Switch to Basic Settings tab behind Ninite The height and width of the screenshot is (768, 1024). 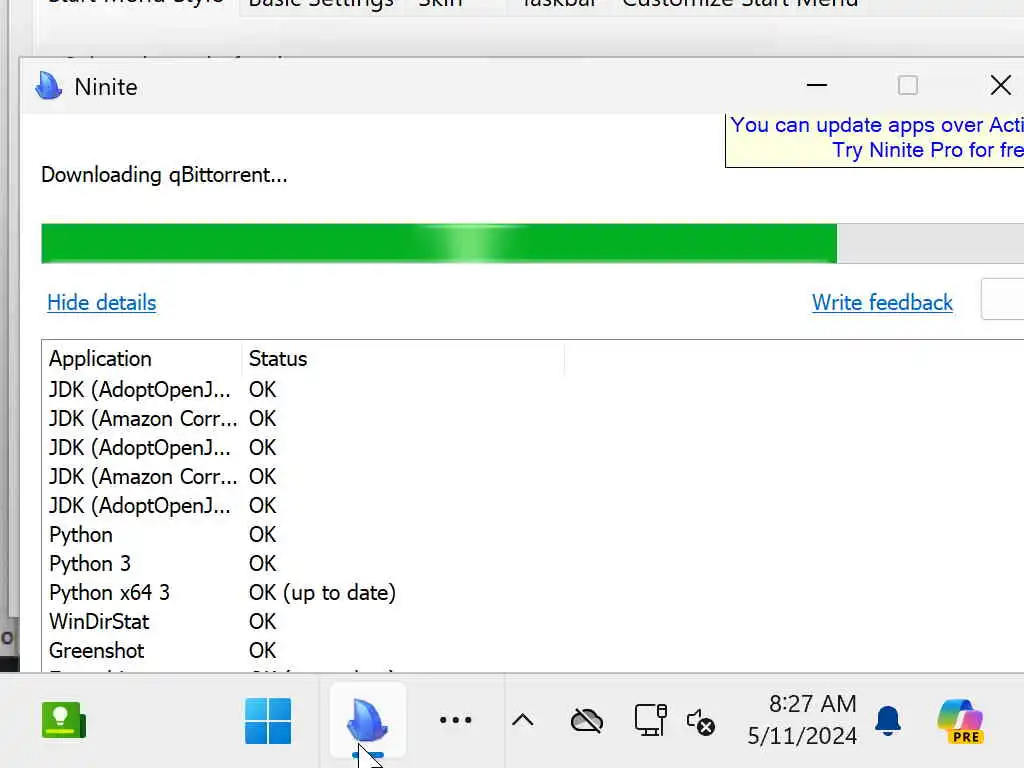click(x=321, y=5)
